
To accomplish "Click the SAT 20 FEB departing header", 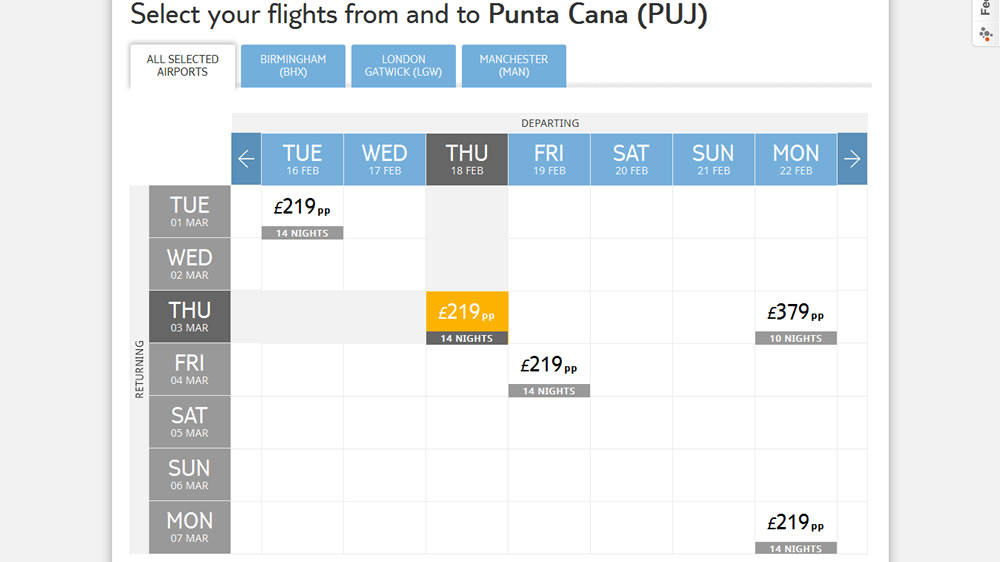I will pyautogui.click(x=631, y=159).
